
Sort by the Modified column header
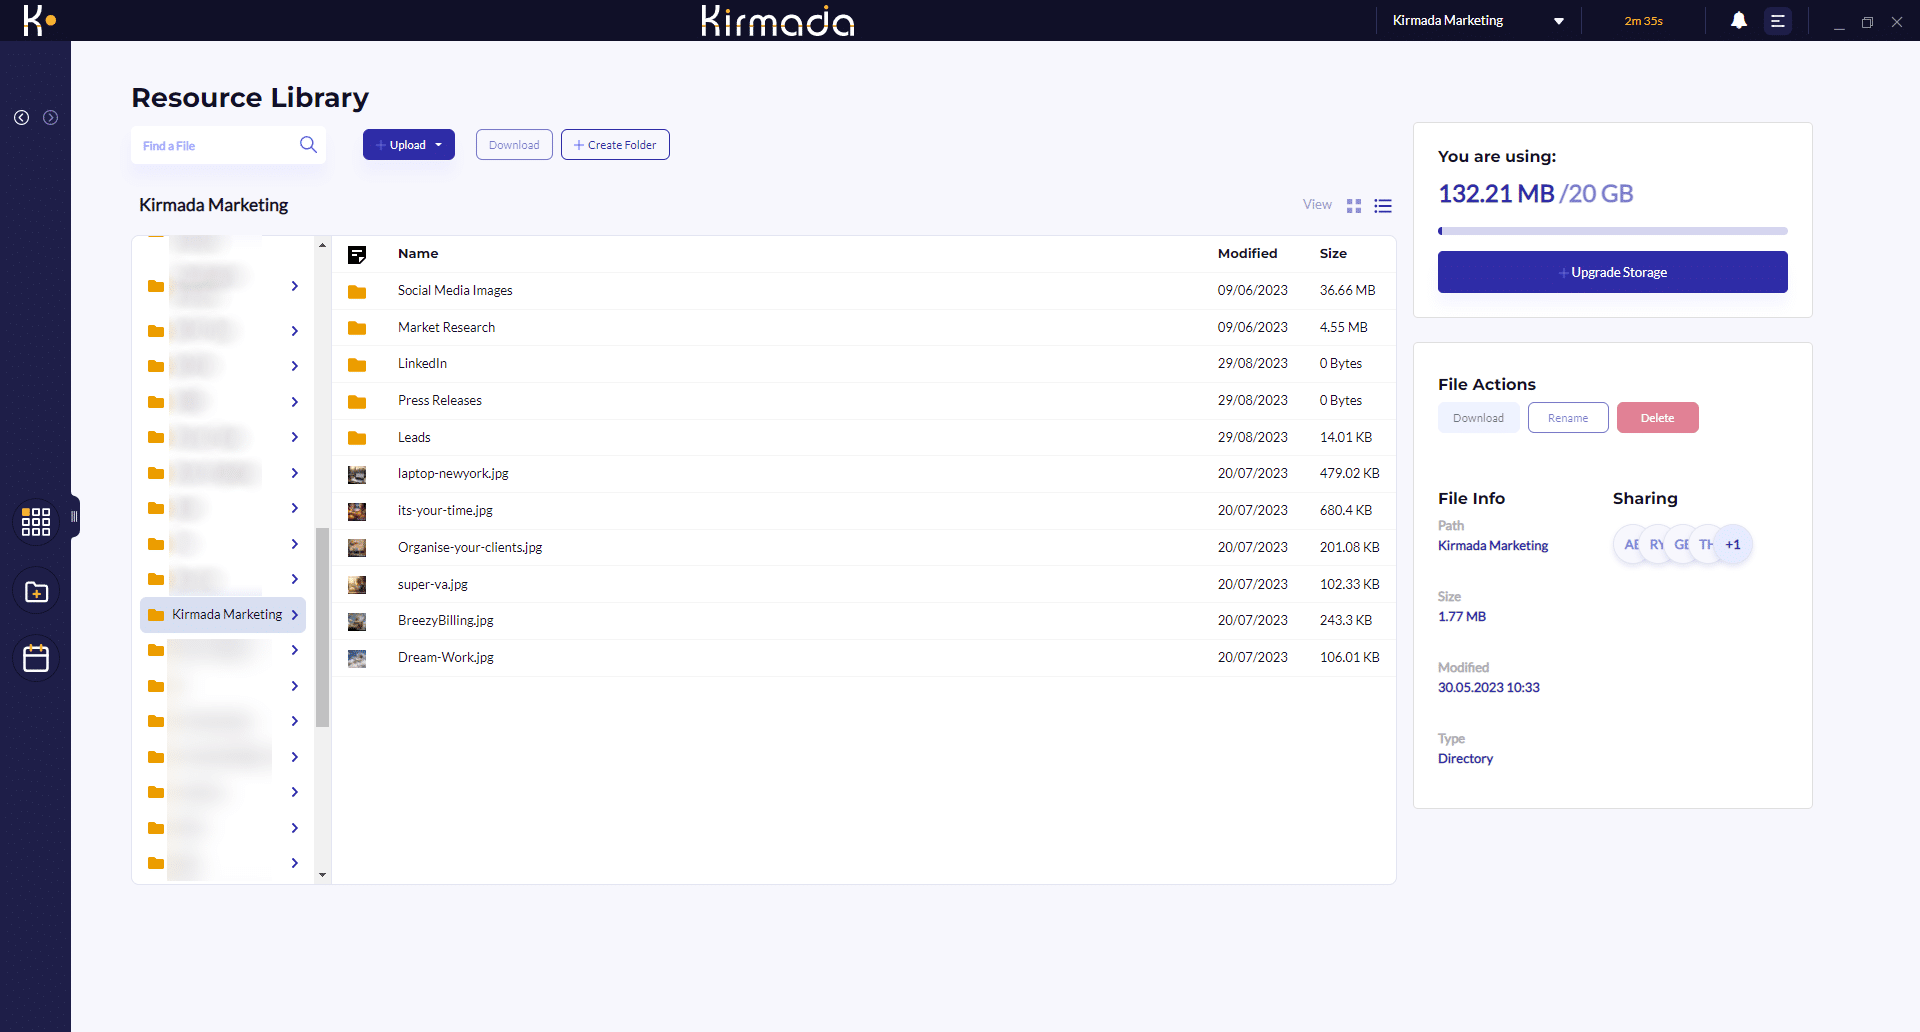(1247, 254)
